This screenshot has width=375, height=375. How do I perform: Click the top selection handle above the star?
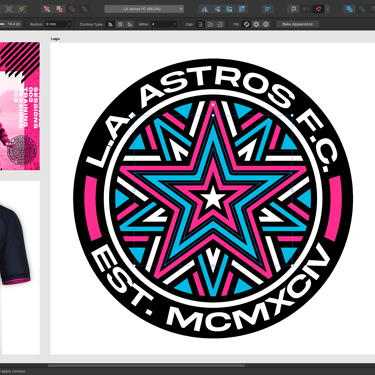point(213,104)
